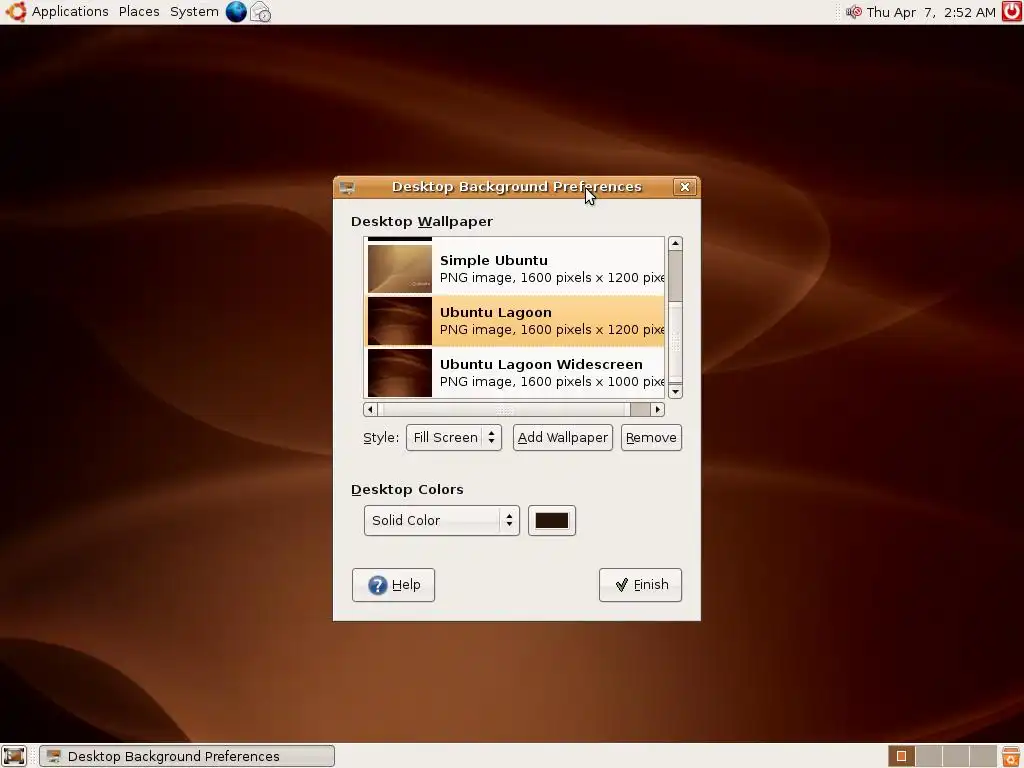
Task: Switch to the first active workspace
Action: (901, 756)
